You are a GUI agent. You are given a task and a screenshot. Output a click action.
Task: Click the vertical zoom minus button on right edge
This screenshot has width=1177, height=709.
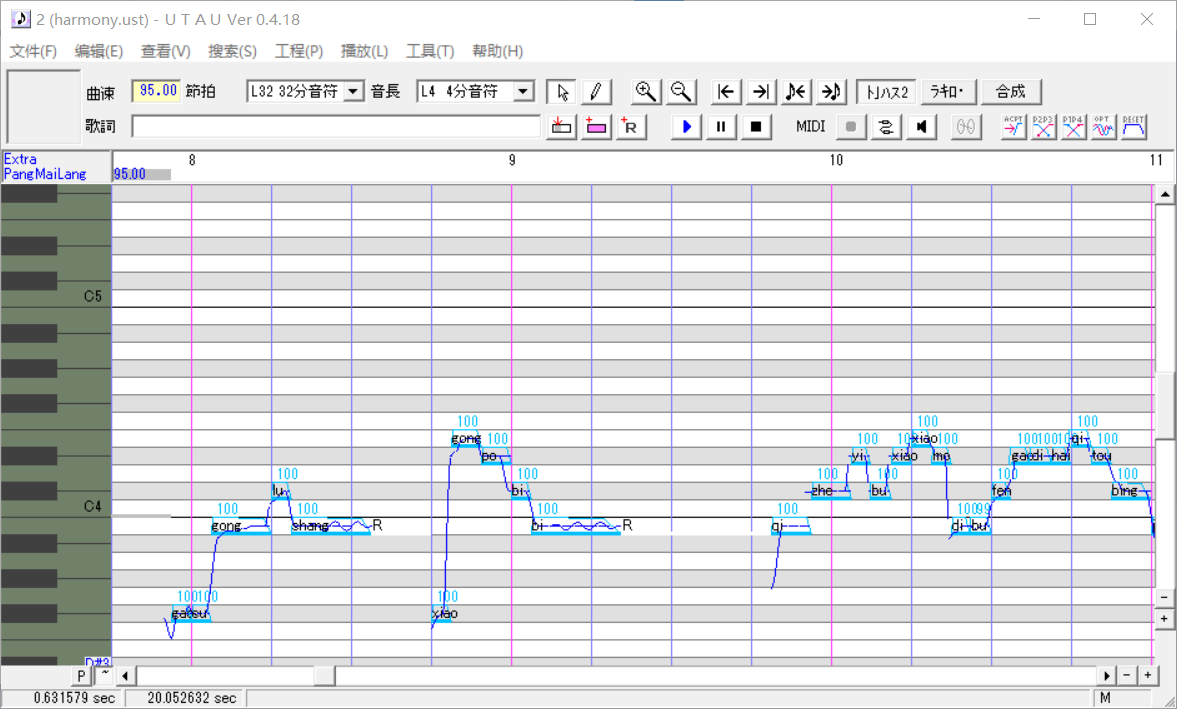[x=1164, y=598]
